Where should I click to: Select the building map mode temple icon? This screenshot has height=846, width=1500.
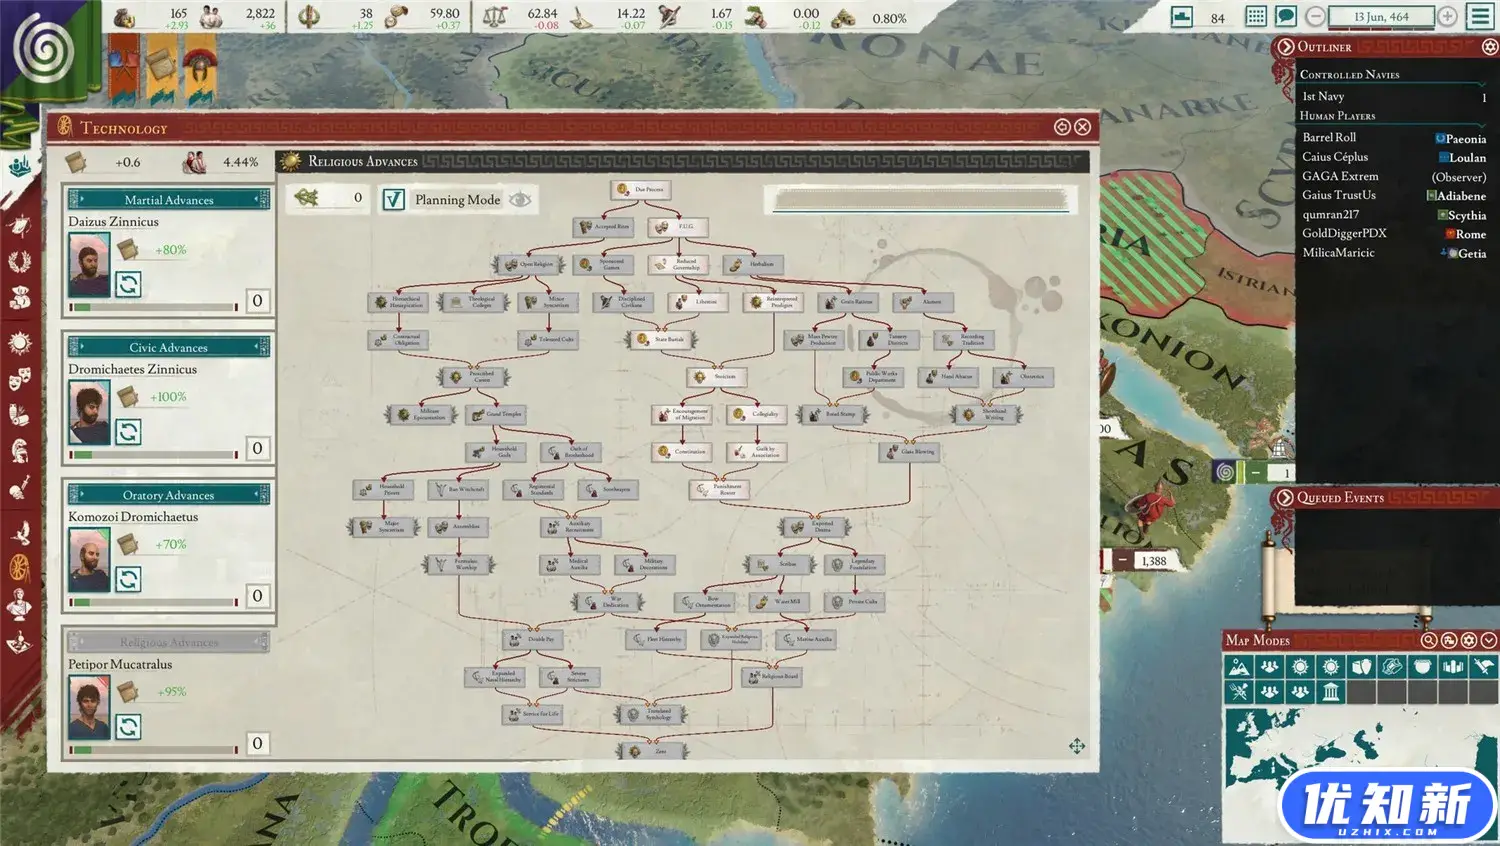(x=1331, y=692)
